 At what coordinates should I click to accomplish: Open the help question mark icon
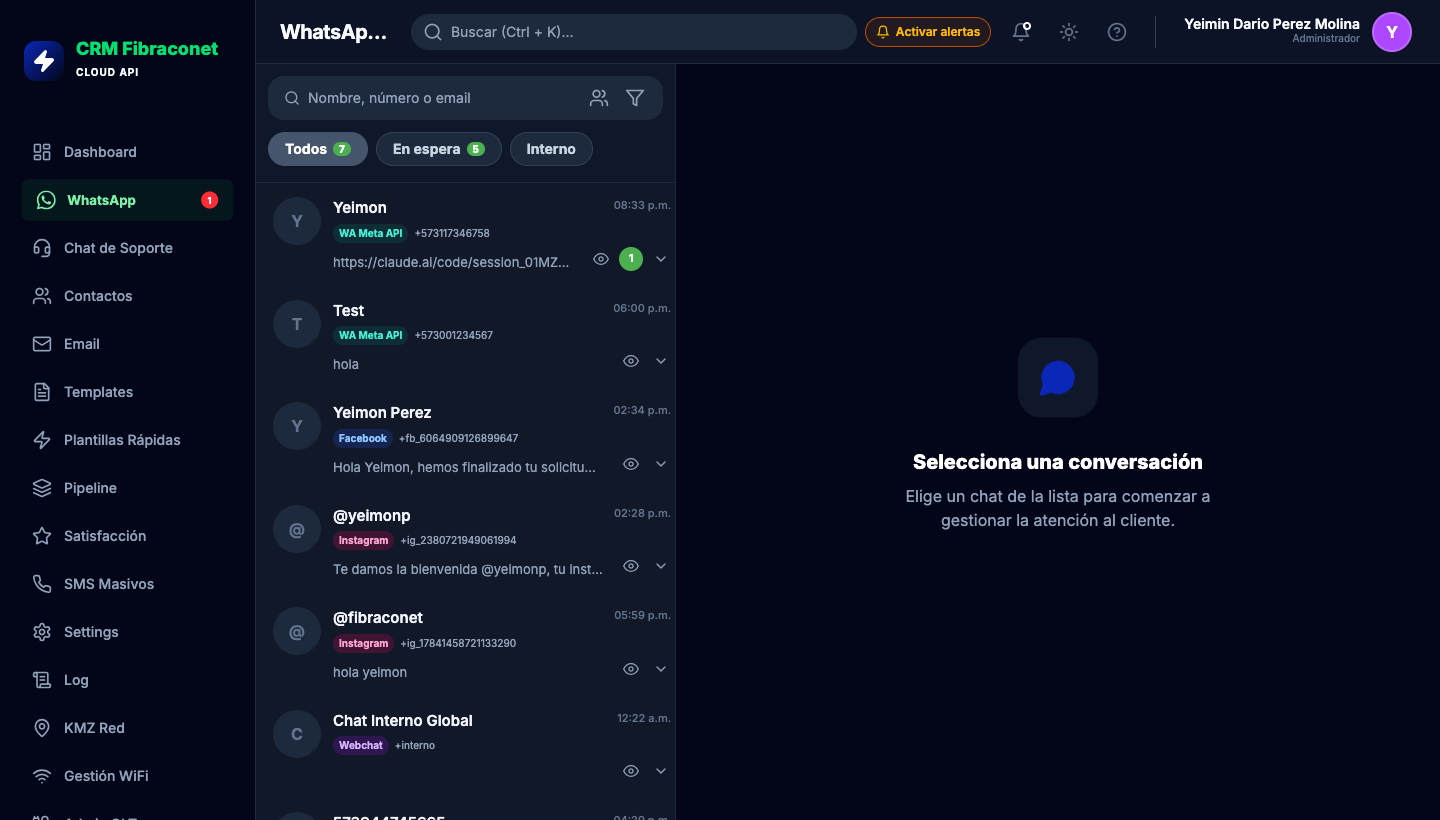[x=1117, y=32]
